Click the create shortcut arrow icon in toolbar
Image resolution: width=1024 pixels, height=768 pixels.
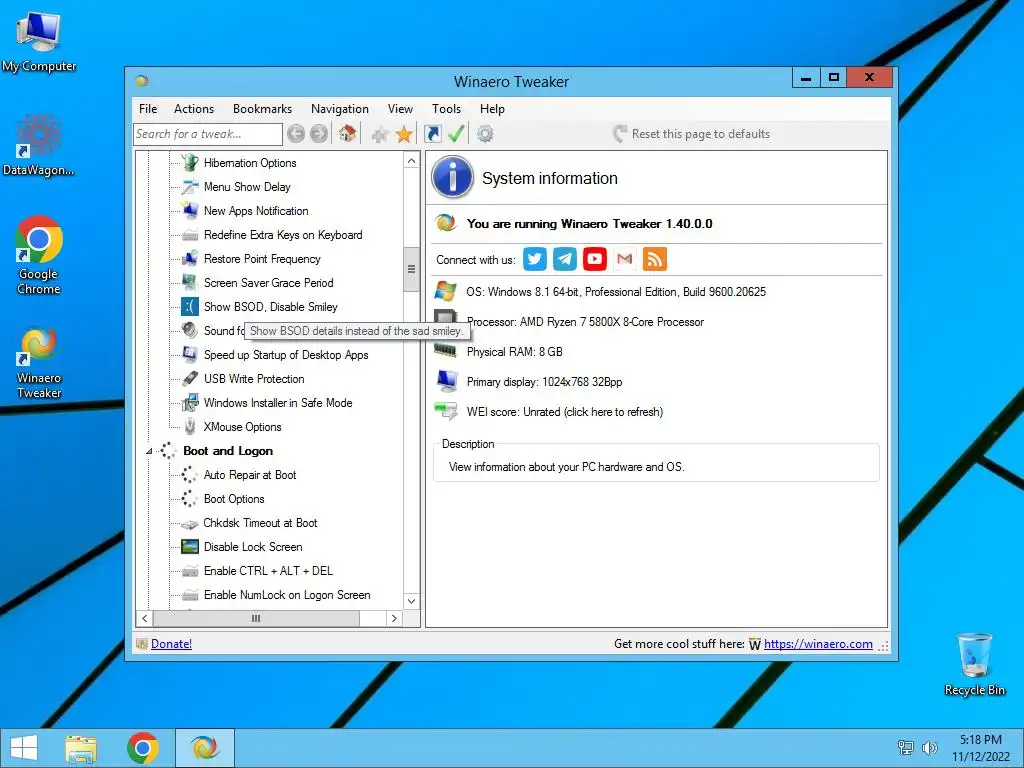point(433,134)
